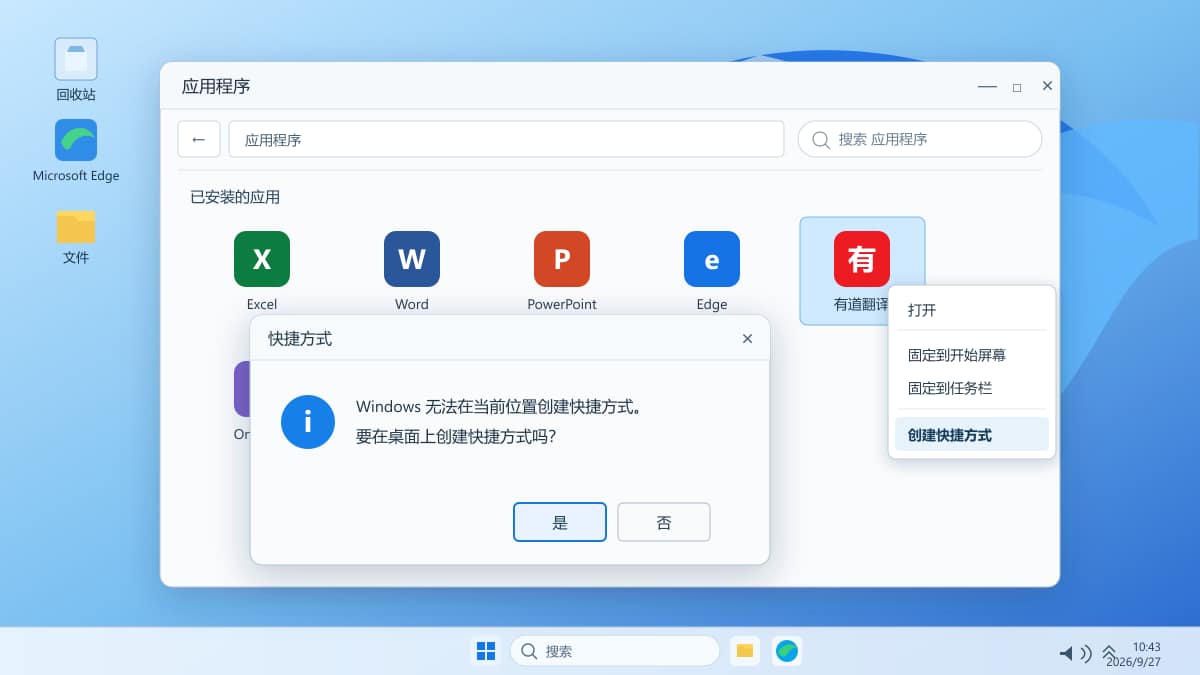Open the 回收站 desktop icon
The width and height of the screenshot is (1200, 675).
click(x=76, y=59)
